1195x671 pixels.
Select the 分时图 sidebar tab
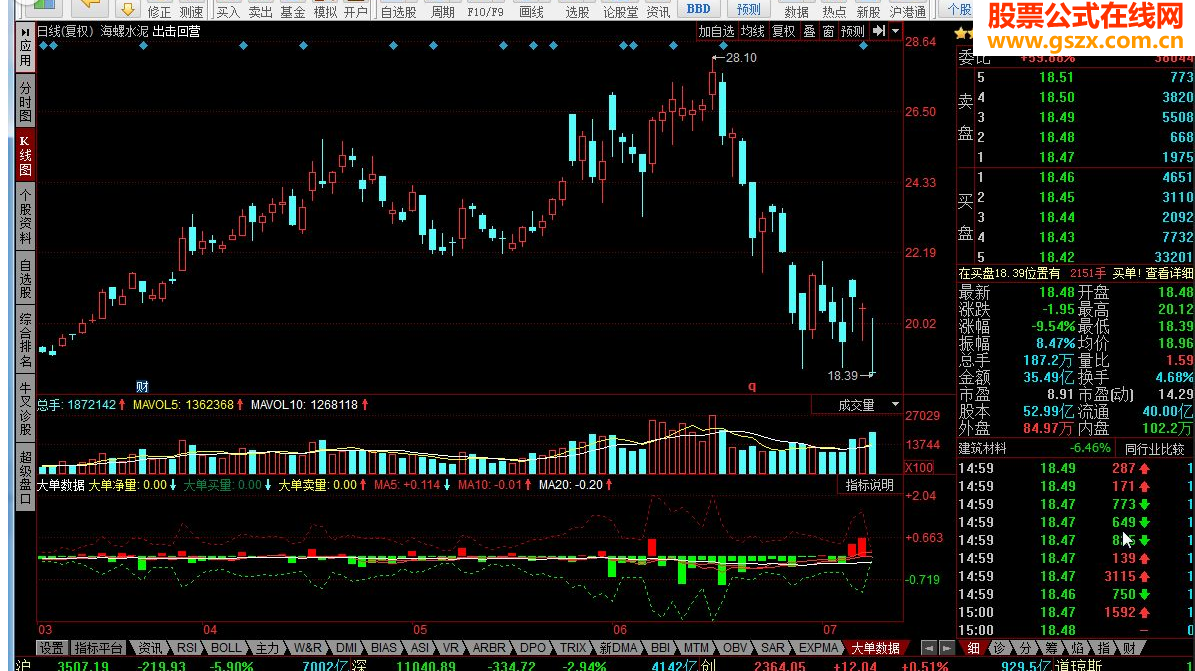(25, 102)
